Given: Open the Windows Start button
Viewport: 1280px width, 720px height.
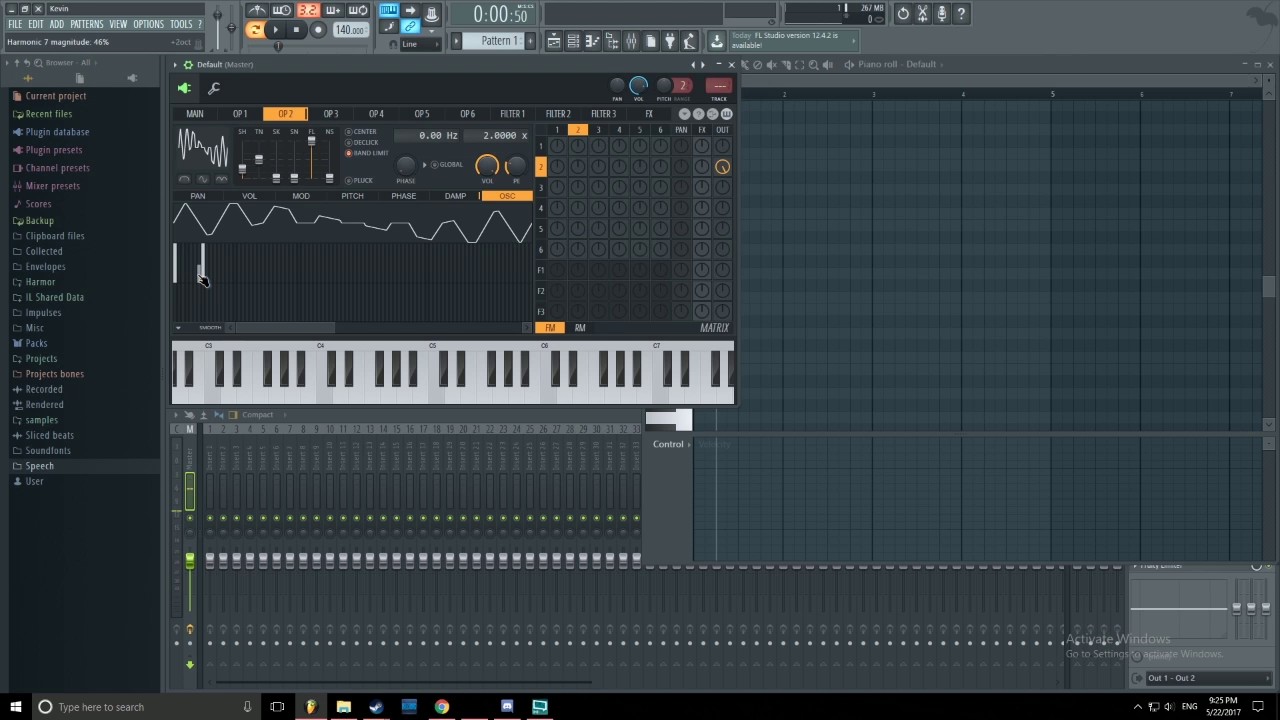Looking at the screenshot, I should coord(16,707).
